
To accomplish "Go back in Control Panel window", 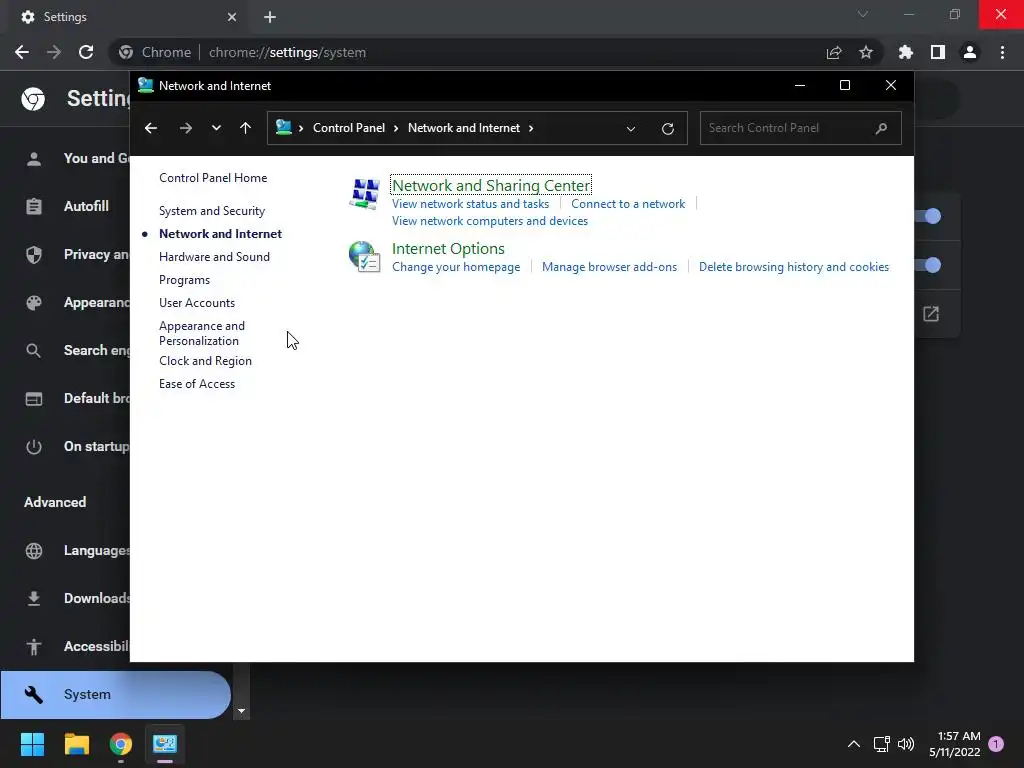I will [151, 128].
